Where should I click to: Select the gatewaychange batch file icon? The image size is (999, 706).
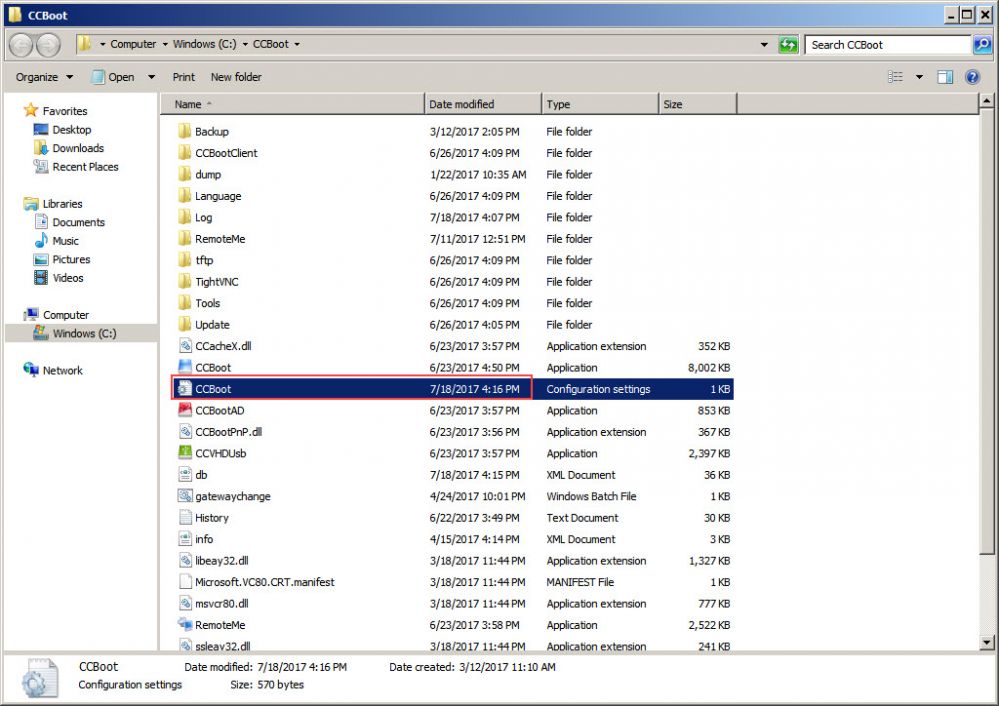[185, 496]
